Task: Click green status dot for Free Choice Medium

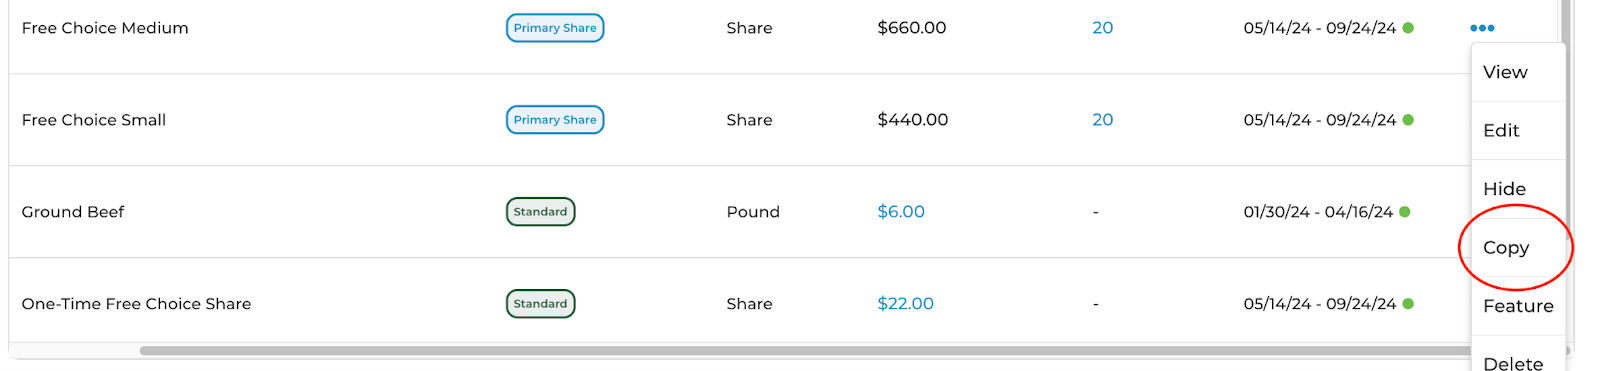Action: 1408,28
